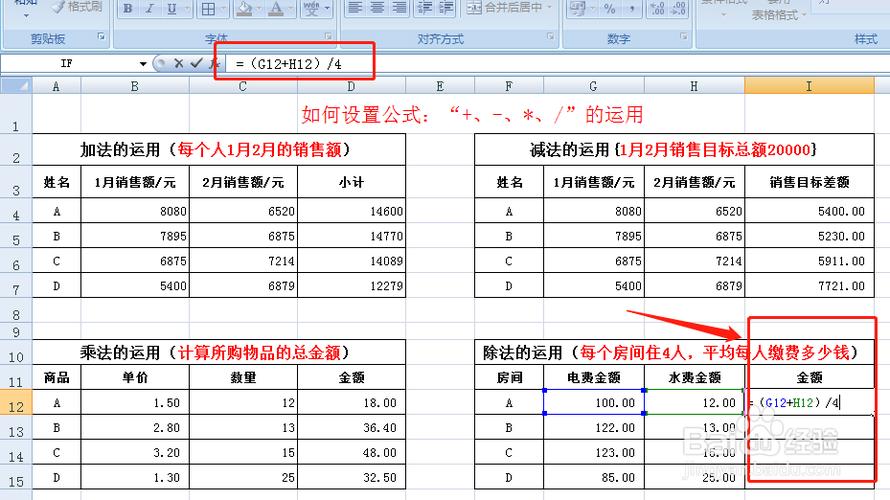The height and width of the screenshot is (500, 890).
Task: Open Insert Function fx dialog
Action: (213, 64)
